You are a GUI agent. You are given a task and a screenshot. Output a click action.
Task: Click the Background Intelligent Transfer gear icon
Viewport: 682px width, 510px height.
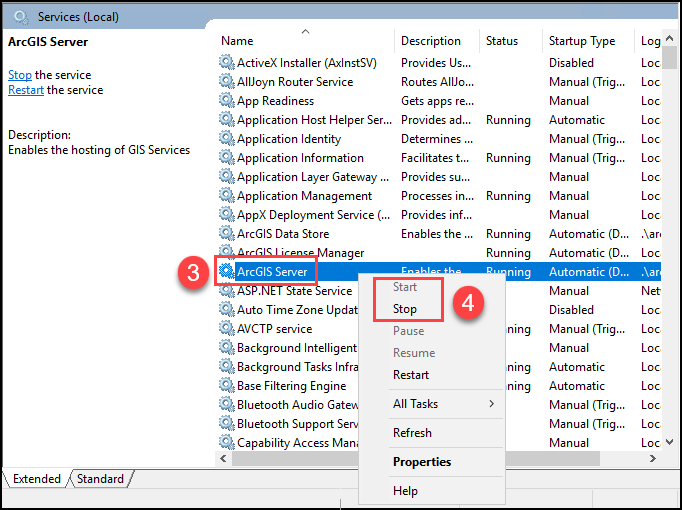click(226, 347)
